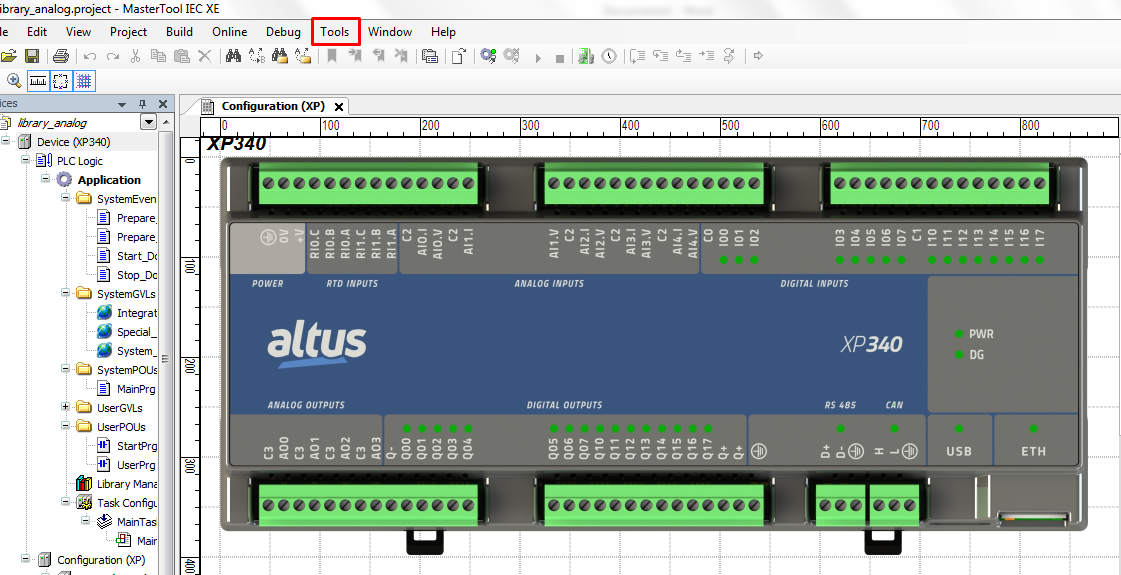Click the Open Project folder icon
1121x575 pixels.
coord(9,56)
